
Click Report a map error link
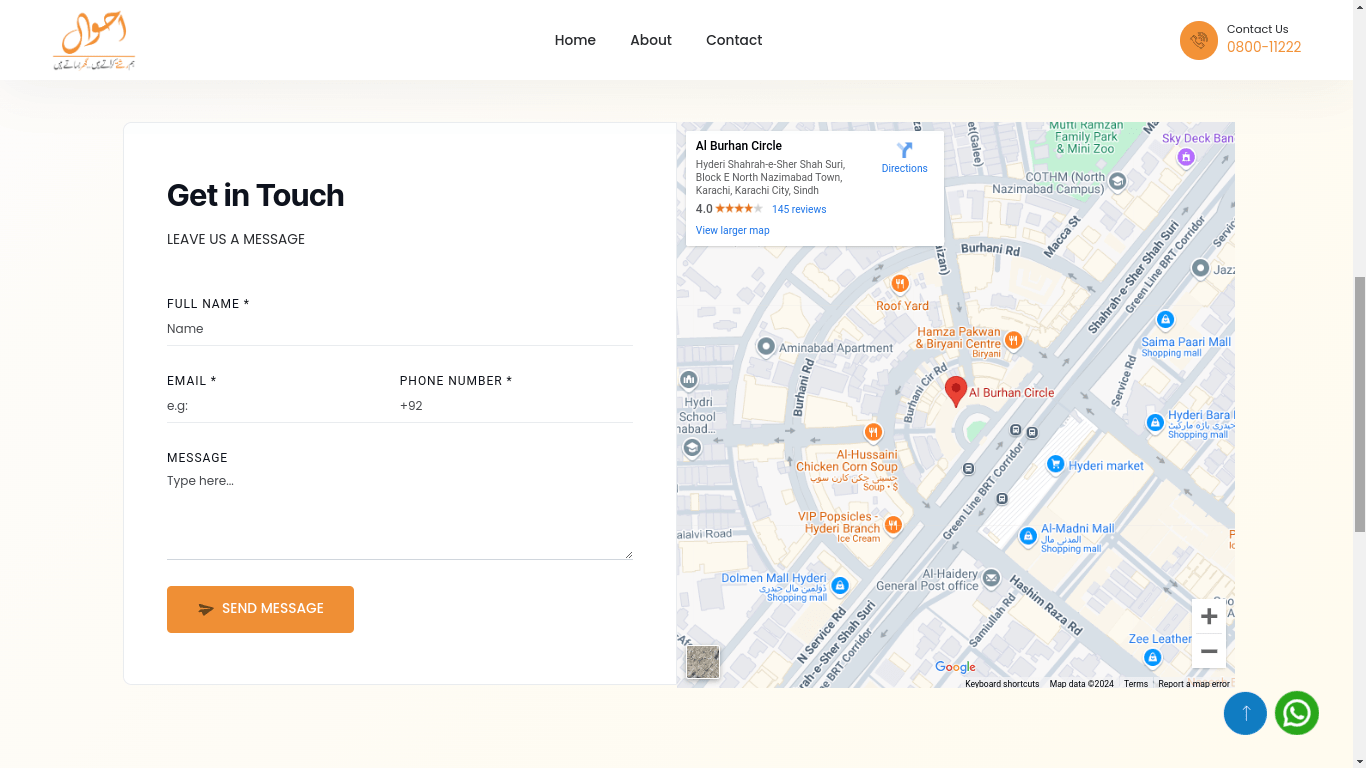(x=1194, y=684)
